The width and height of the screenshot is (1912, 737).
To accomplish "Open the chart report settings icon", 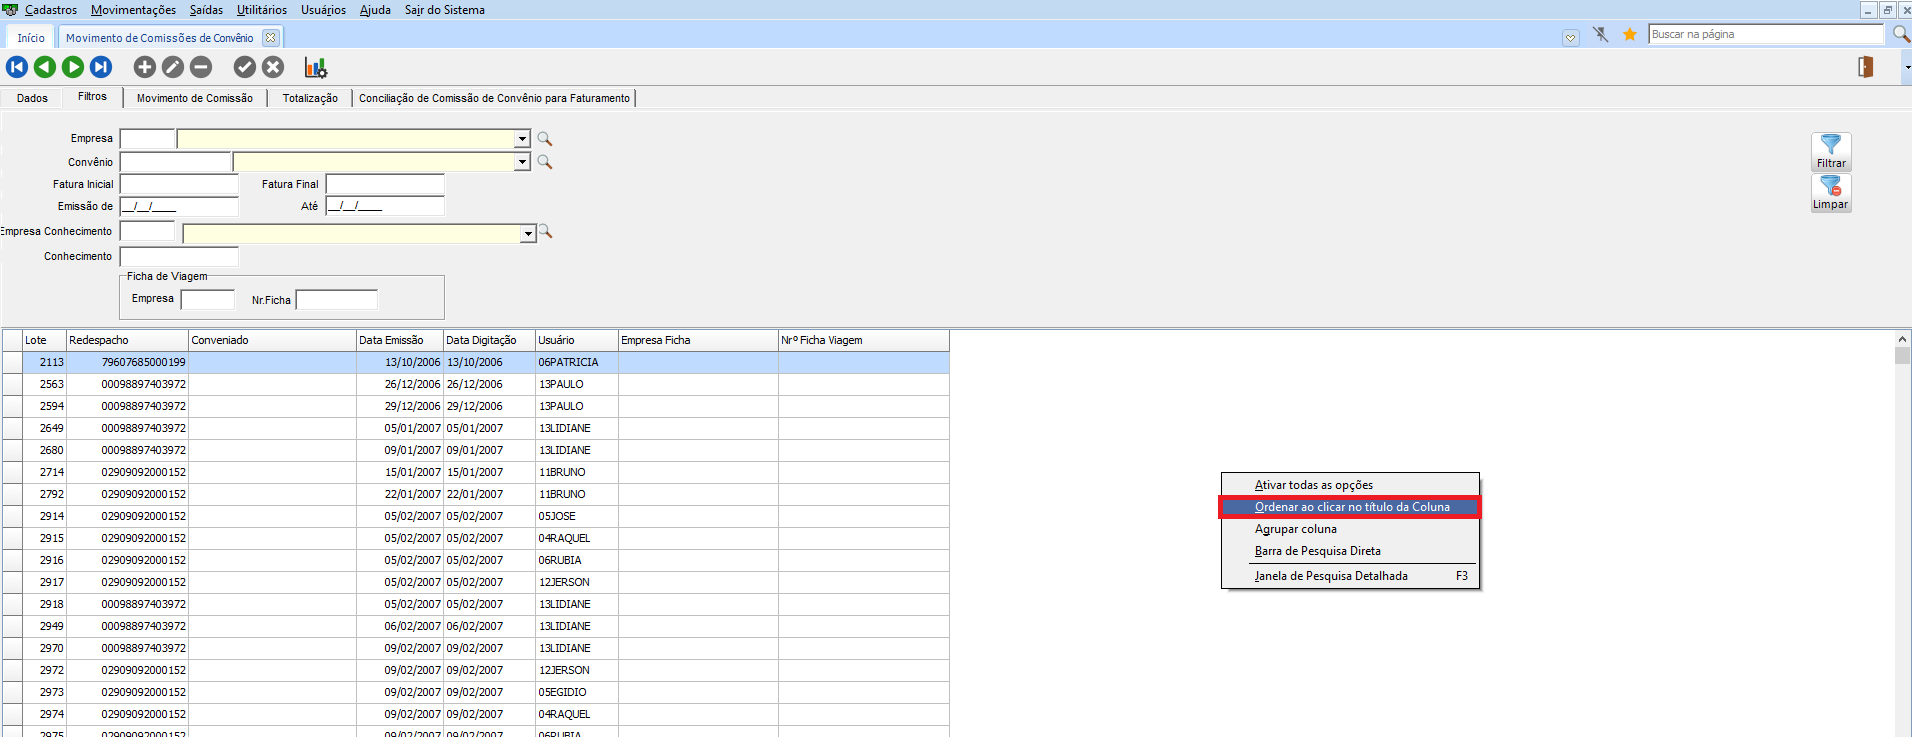I will pyautogui.click(x=316, y=67).
